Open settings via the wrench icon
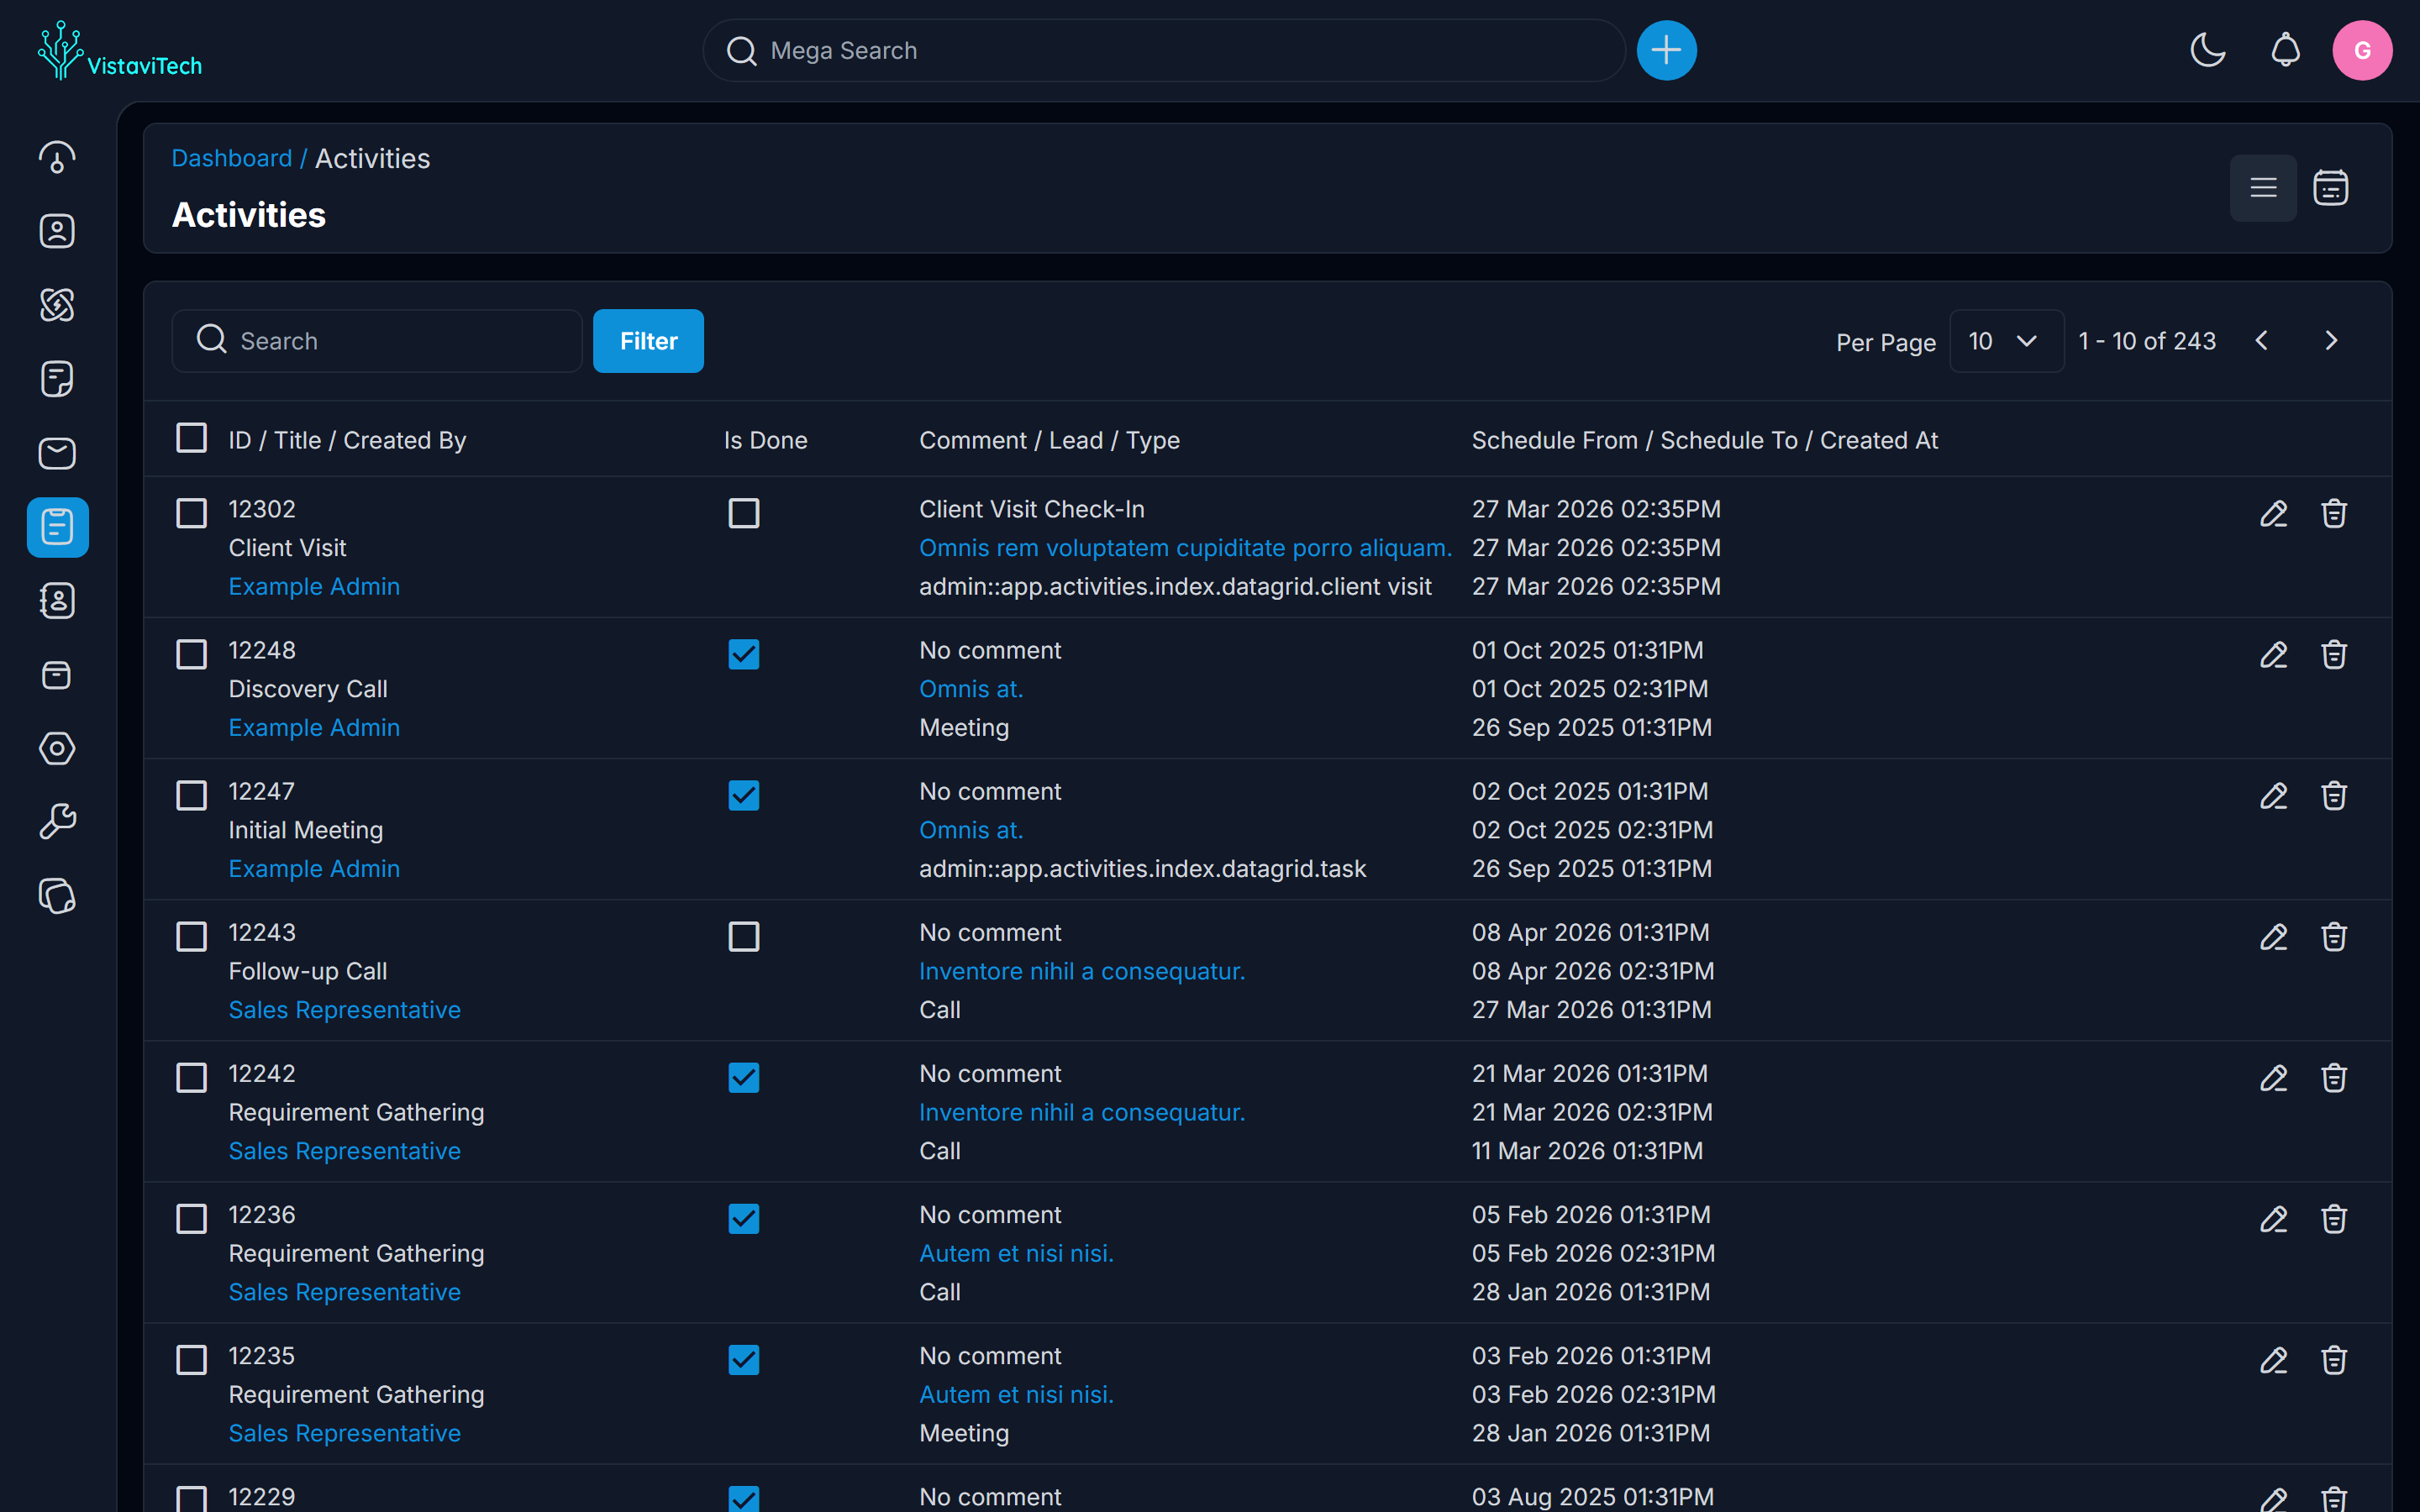Screen dimensions: 2420x1512 (x=57, y=820)
